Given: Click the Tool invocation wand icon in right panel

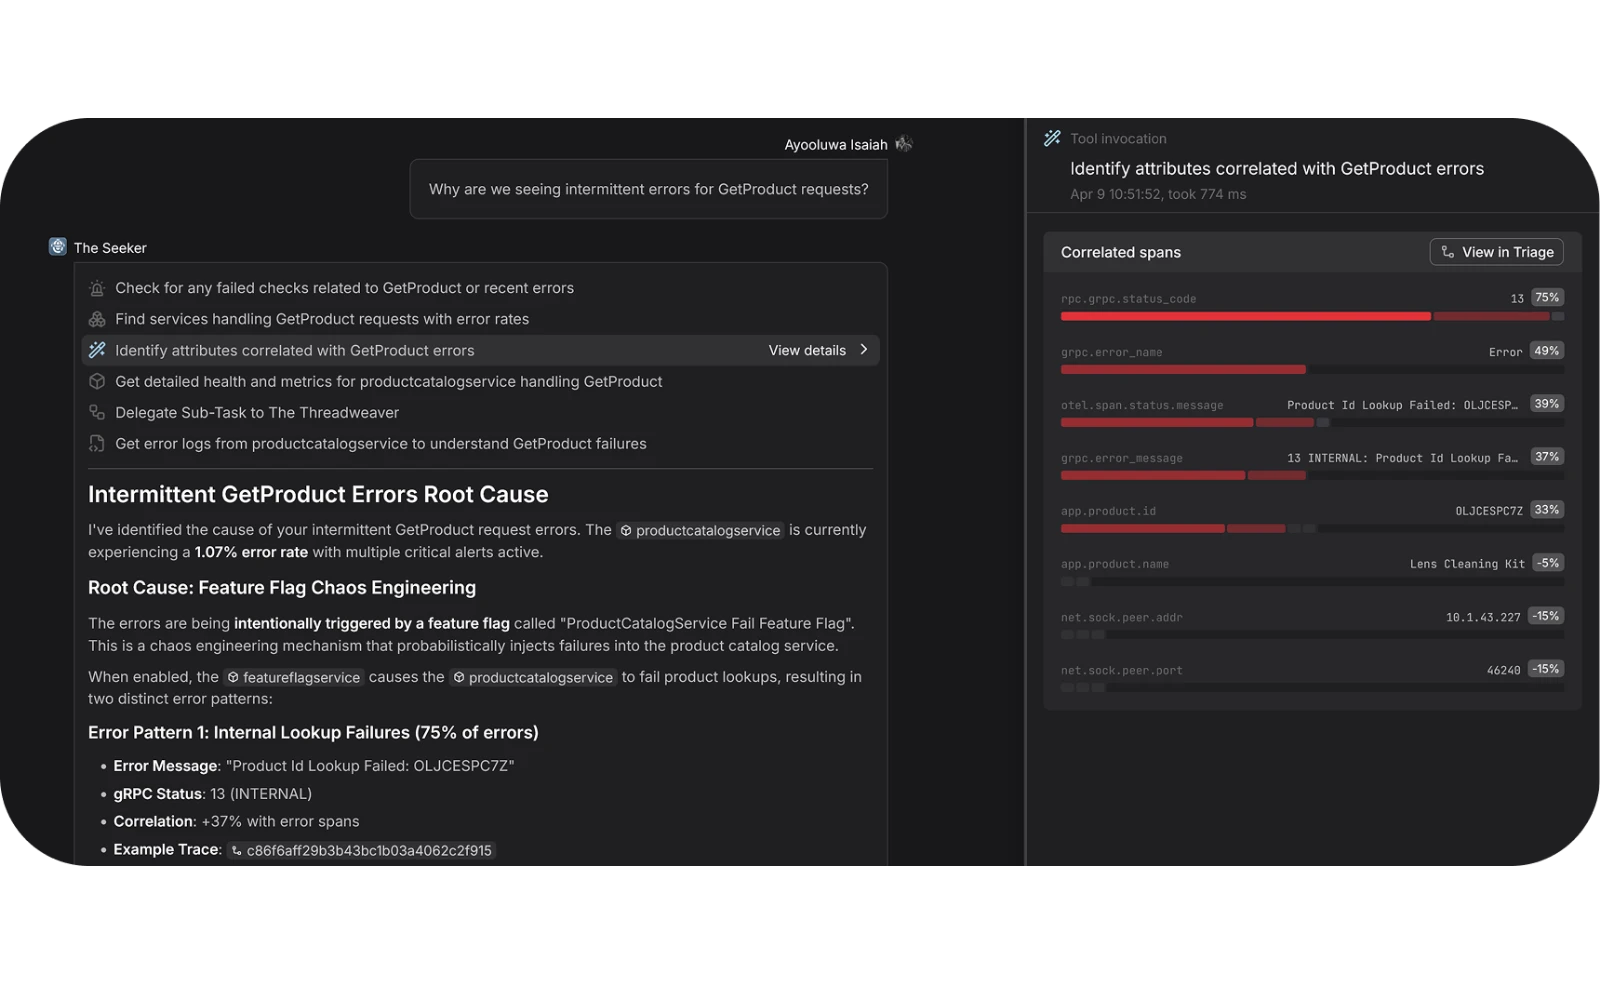Looking at the screenshot, I should coord(1052,138).
